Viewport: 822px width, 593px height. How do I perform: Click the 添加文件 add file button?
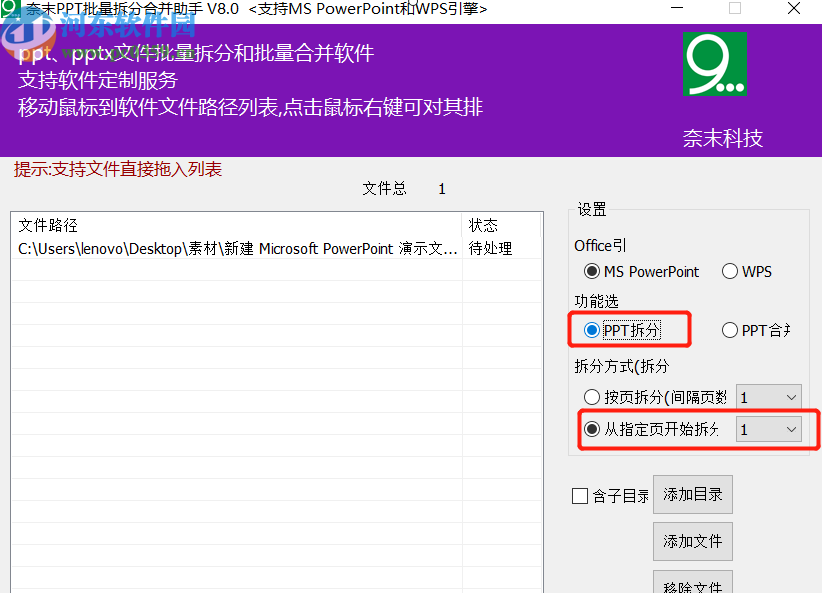692,541
